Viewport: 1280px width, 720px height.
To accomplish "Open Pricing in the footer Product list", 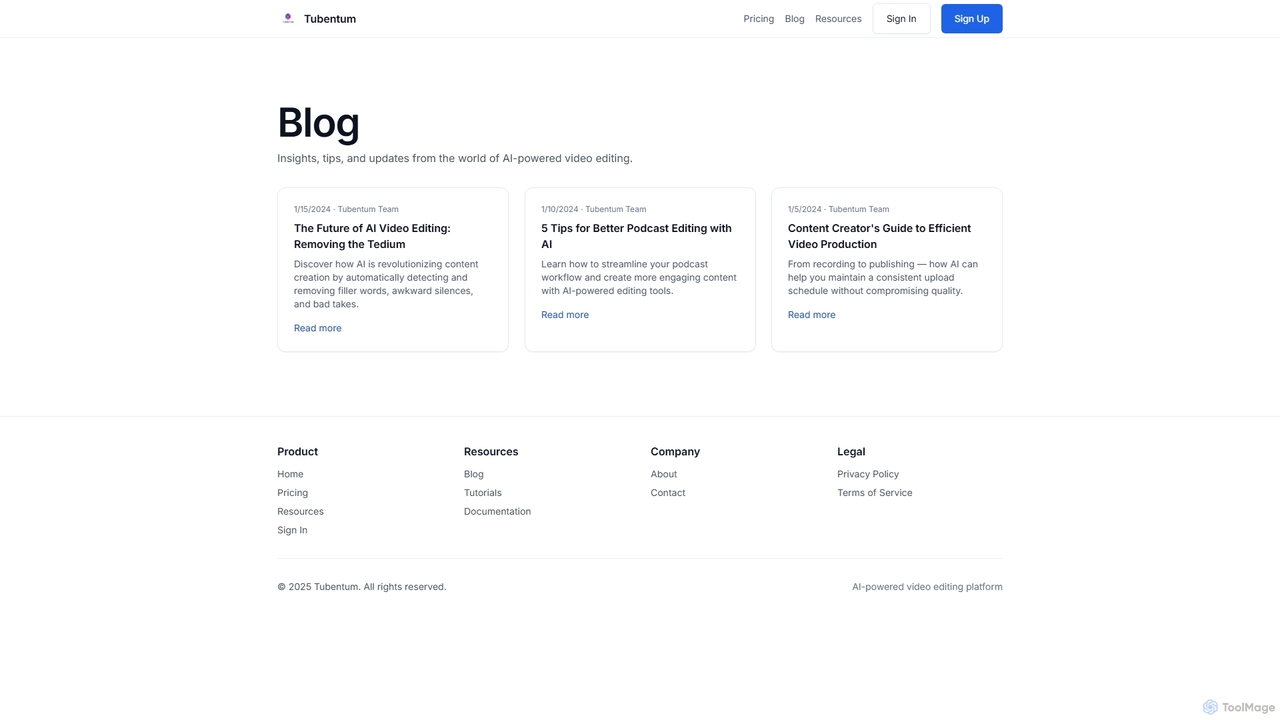I will point(293,493).
